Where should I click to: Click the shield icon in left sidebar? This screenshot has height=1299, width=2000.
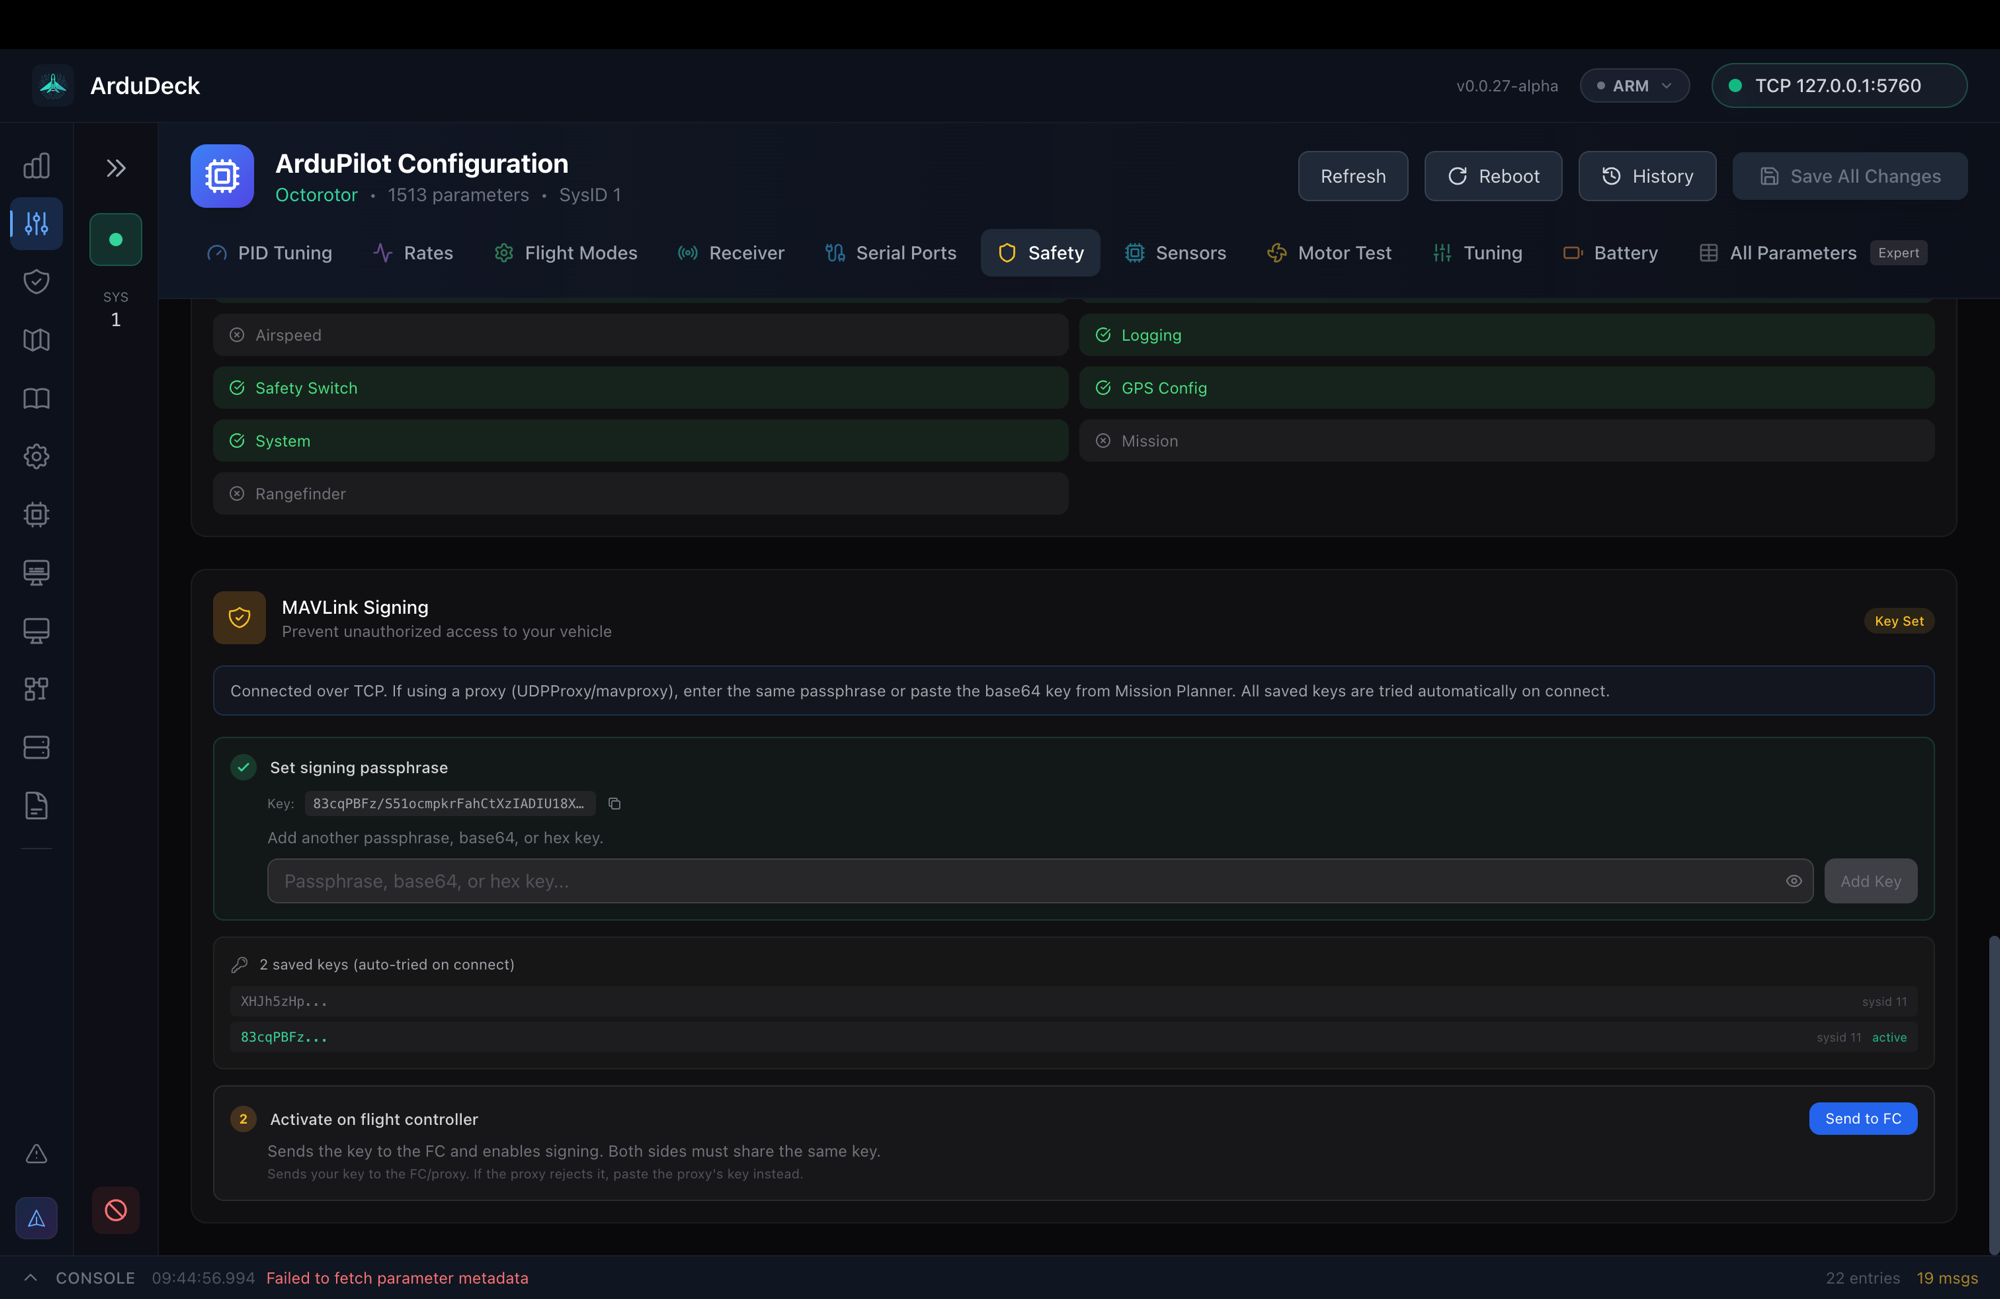[36, 282]
